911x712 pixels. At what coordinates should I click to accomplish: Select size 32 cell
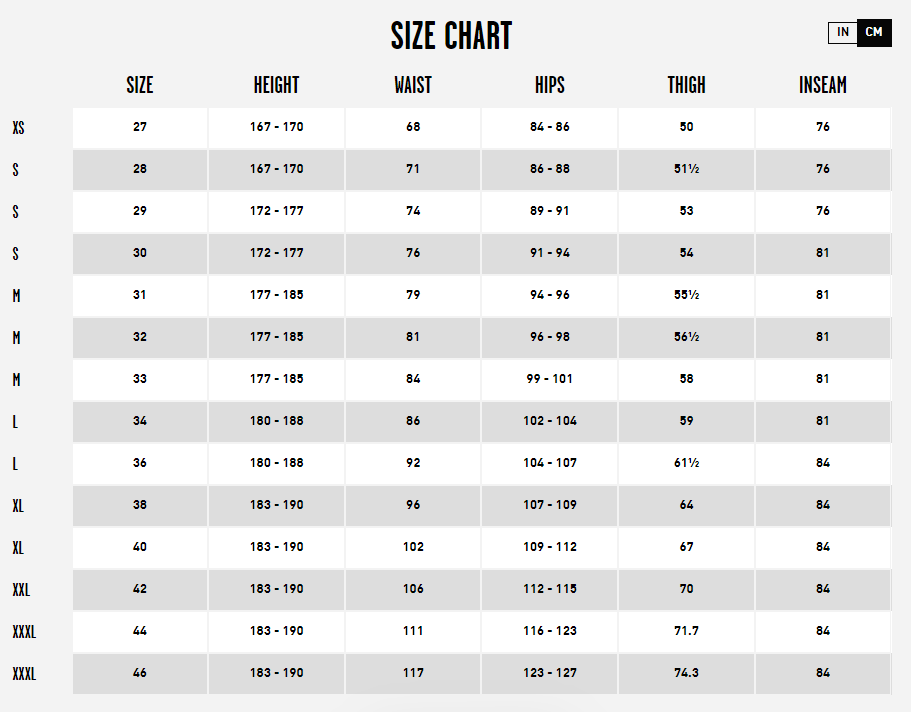tap(140, 337)
